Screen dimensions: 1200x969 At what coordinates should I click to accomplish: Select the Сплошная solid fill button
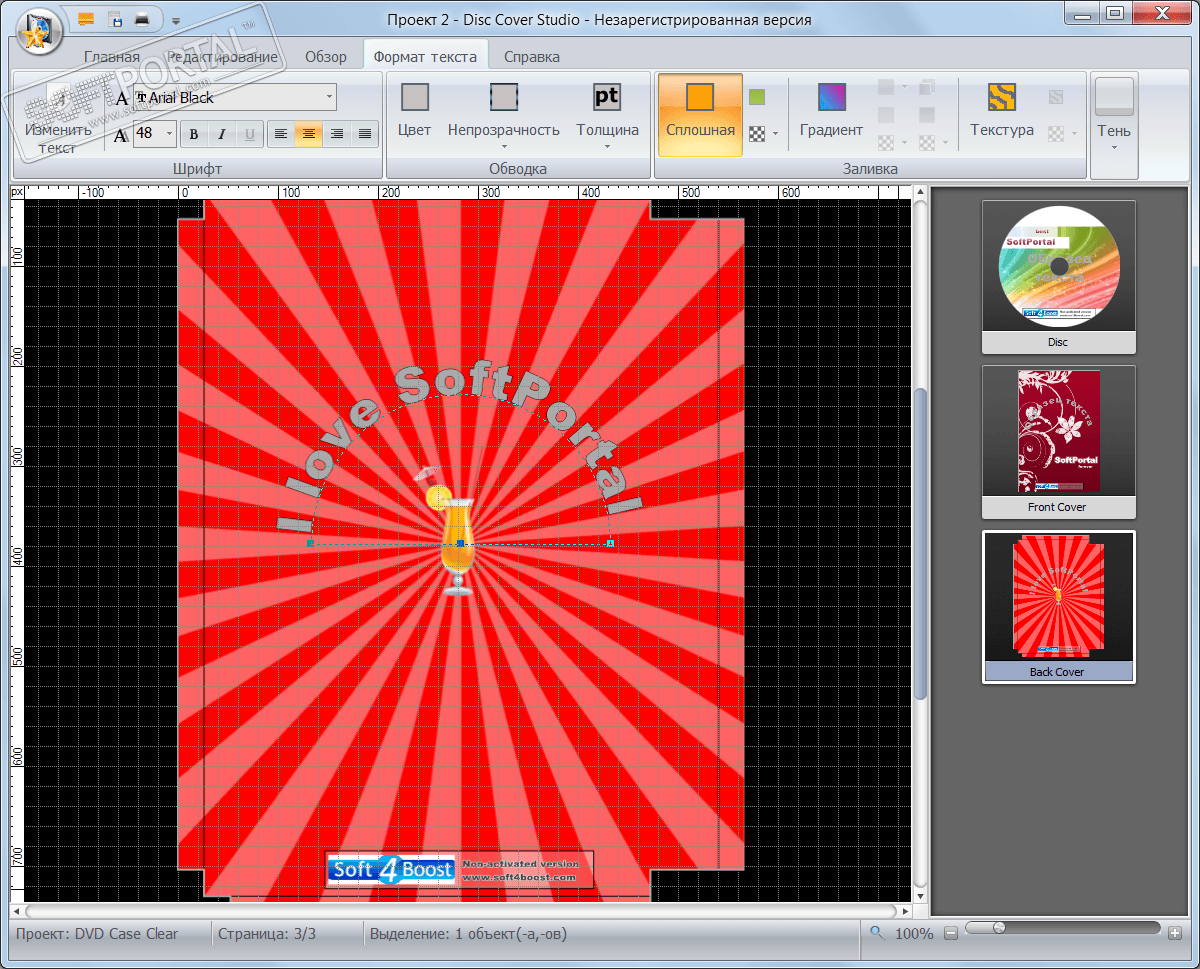700,114
